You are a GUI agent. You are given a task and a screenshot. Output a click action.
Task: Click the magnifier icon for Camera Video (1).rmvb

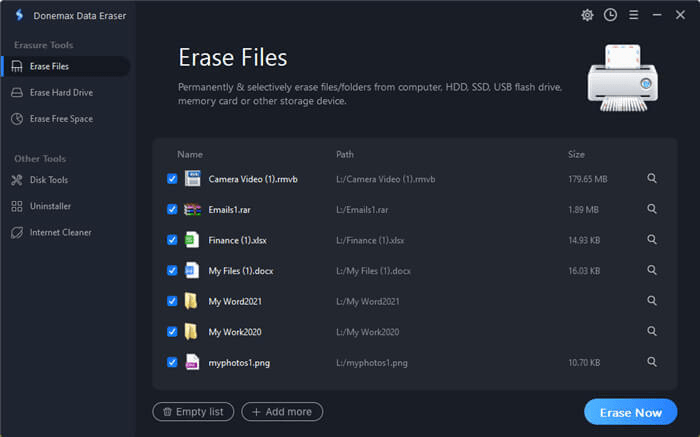pos(652,179)
